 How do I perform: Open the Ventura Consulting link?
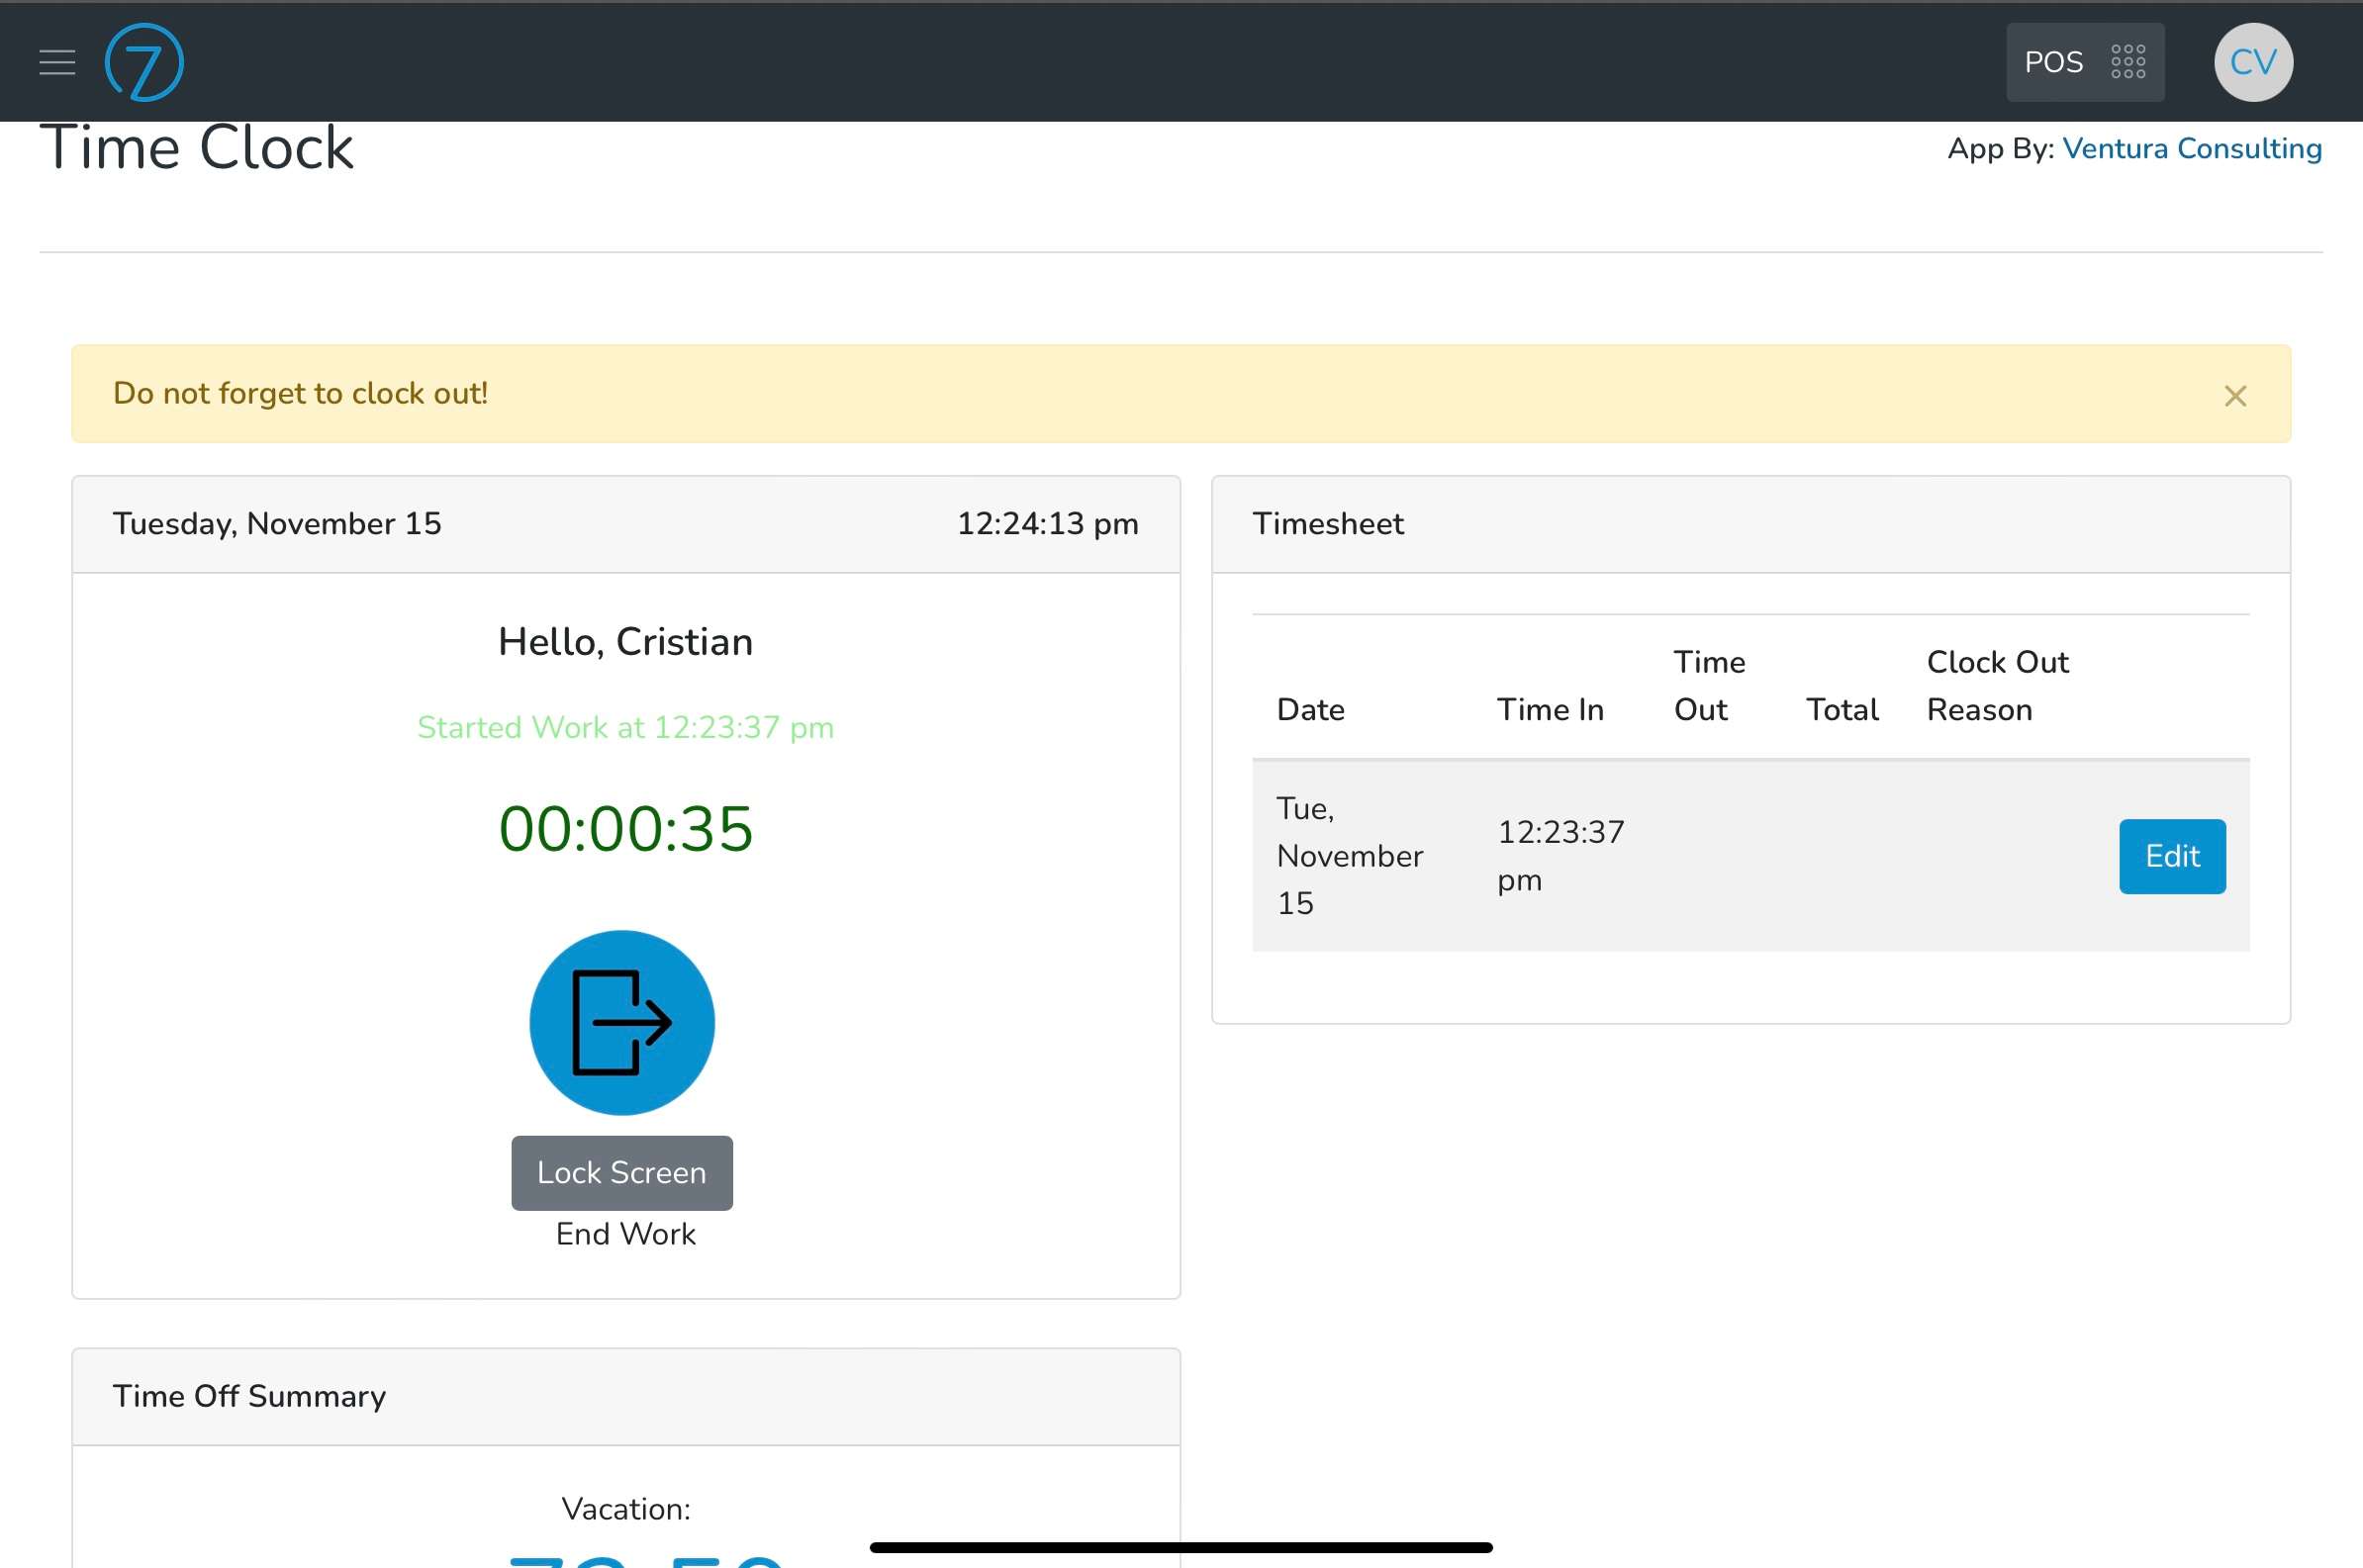click(2192, 148)
